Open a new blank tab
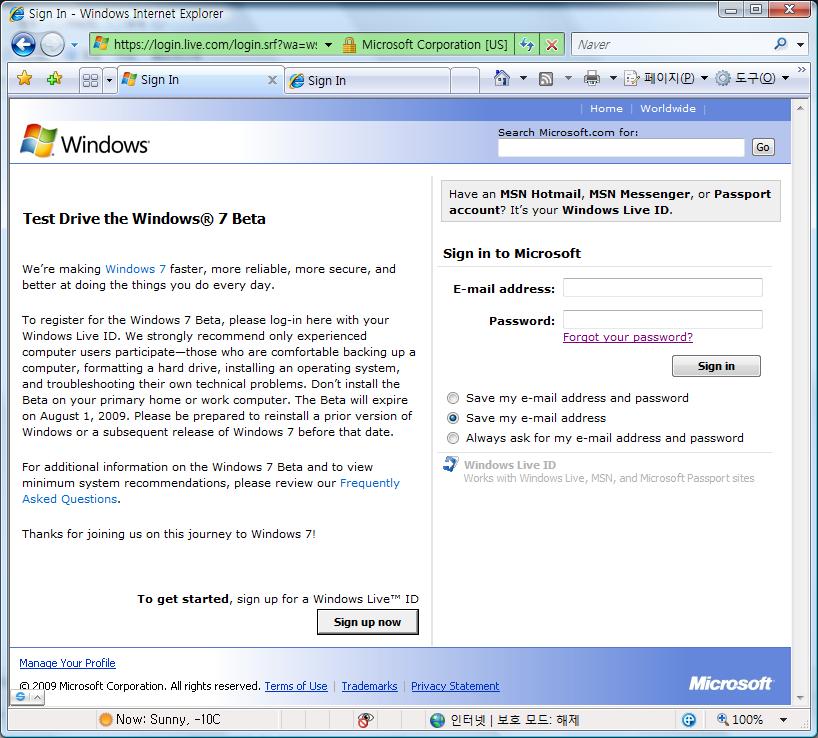818x738 pixels. pos(465,81)
